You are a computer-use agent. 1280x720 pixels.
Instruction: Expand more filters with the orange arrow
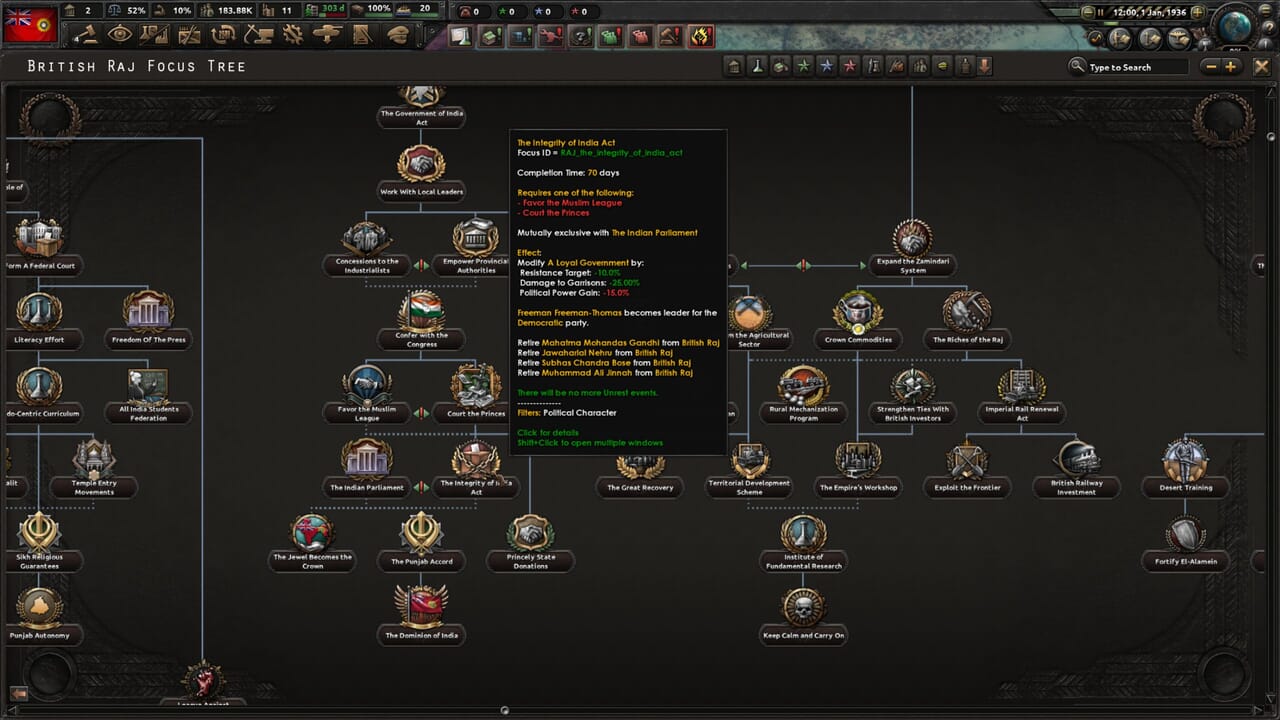coord(986,66)
